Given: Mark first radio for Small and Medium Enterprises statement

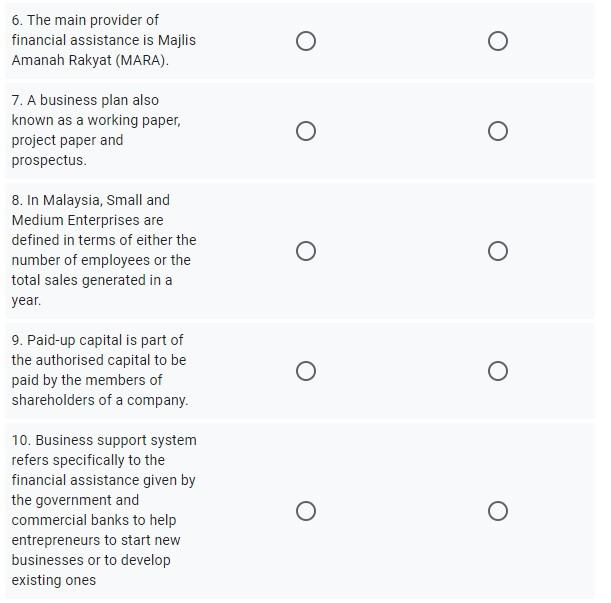Looking at the screenshot, I should click(306, 251).
